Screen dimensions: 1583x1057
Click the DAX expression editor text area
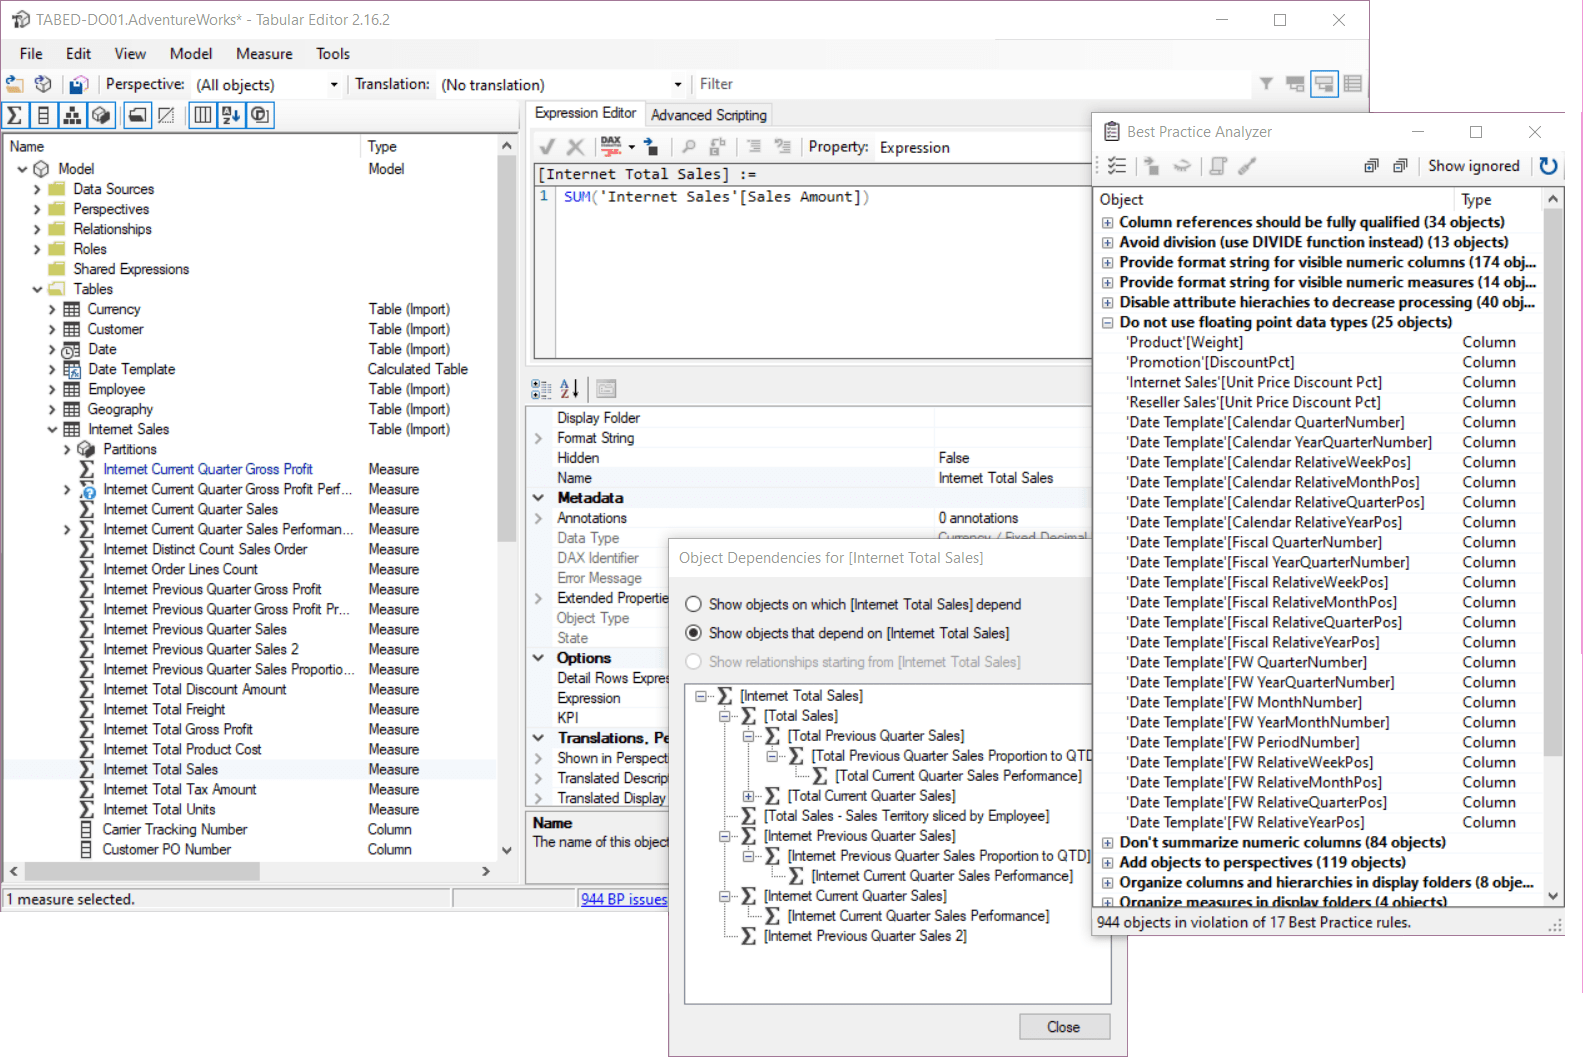[823, 274]
